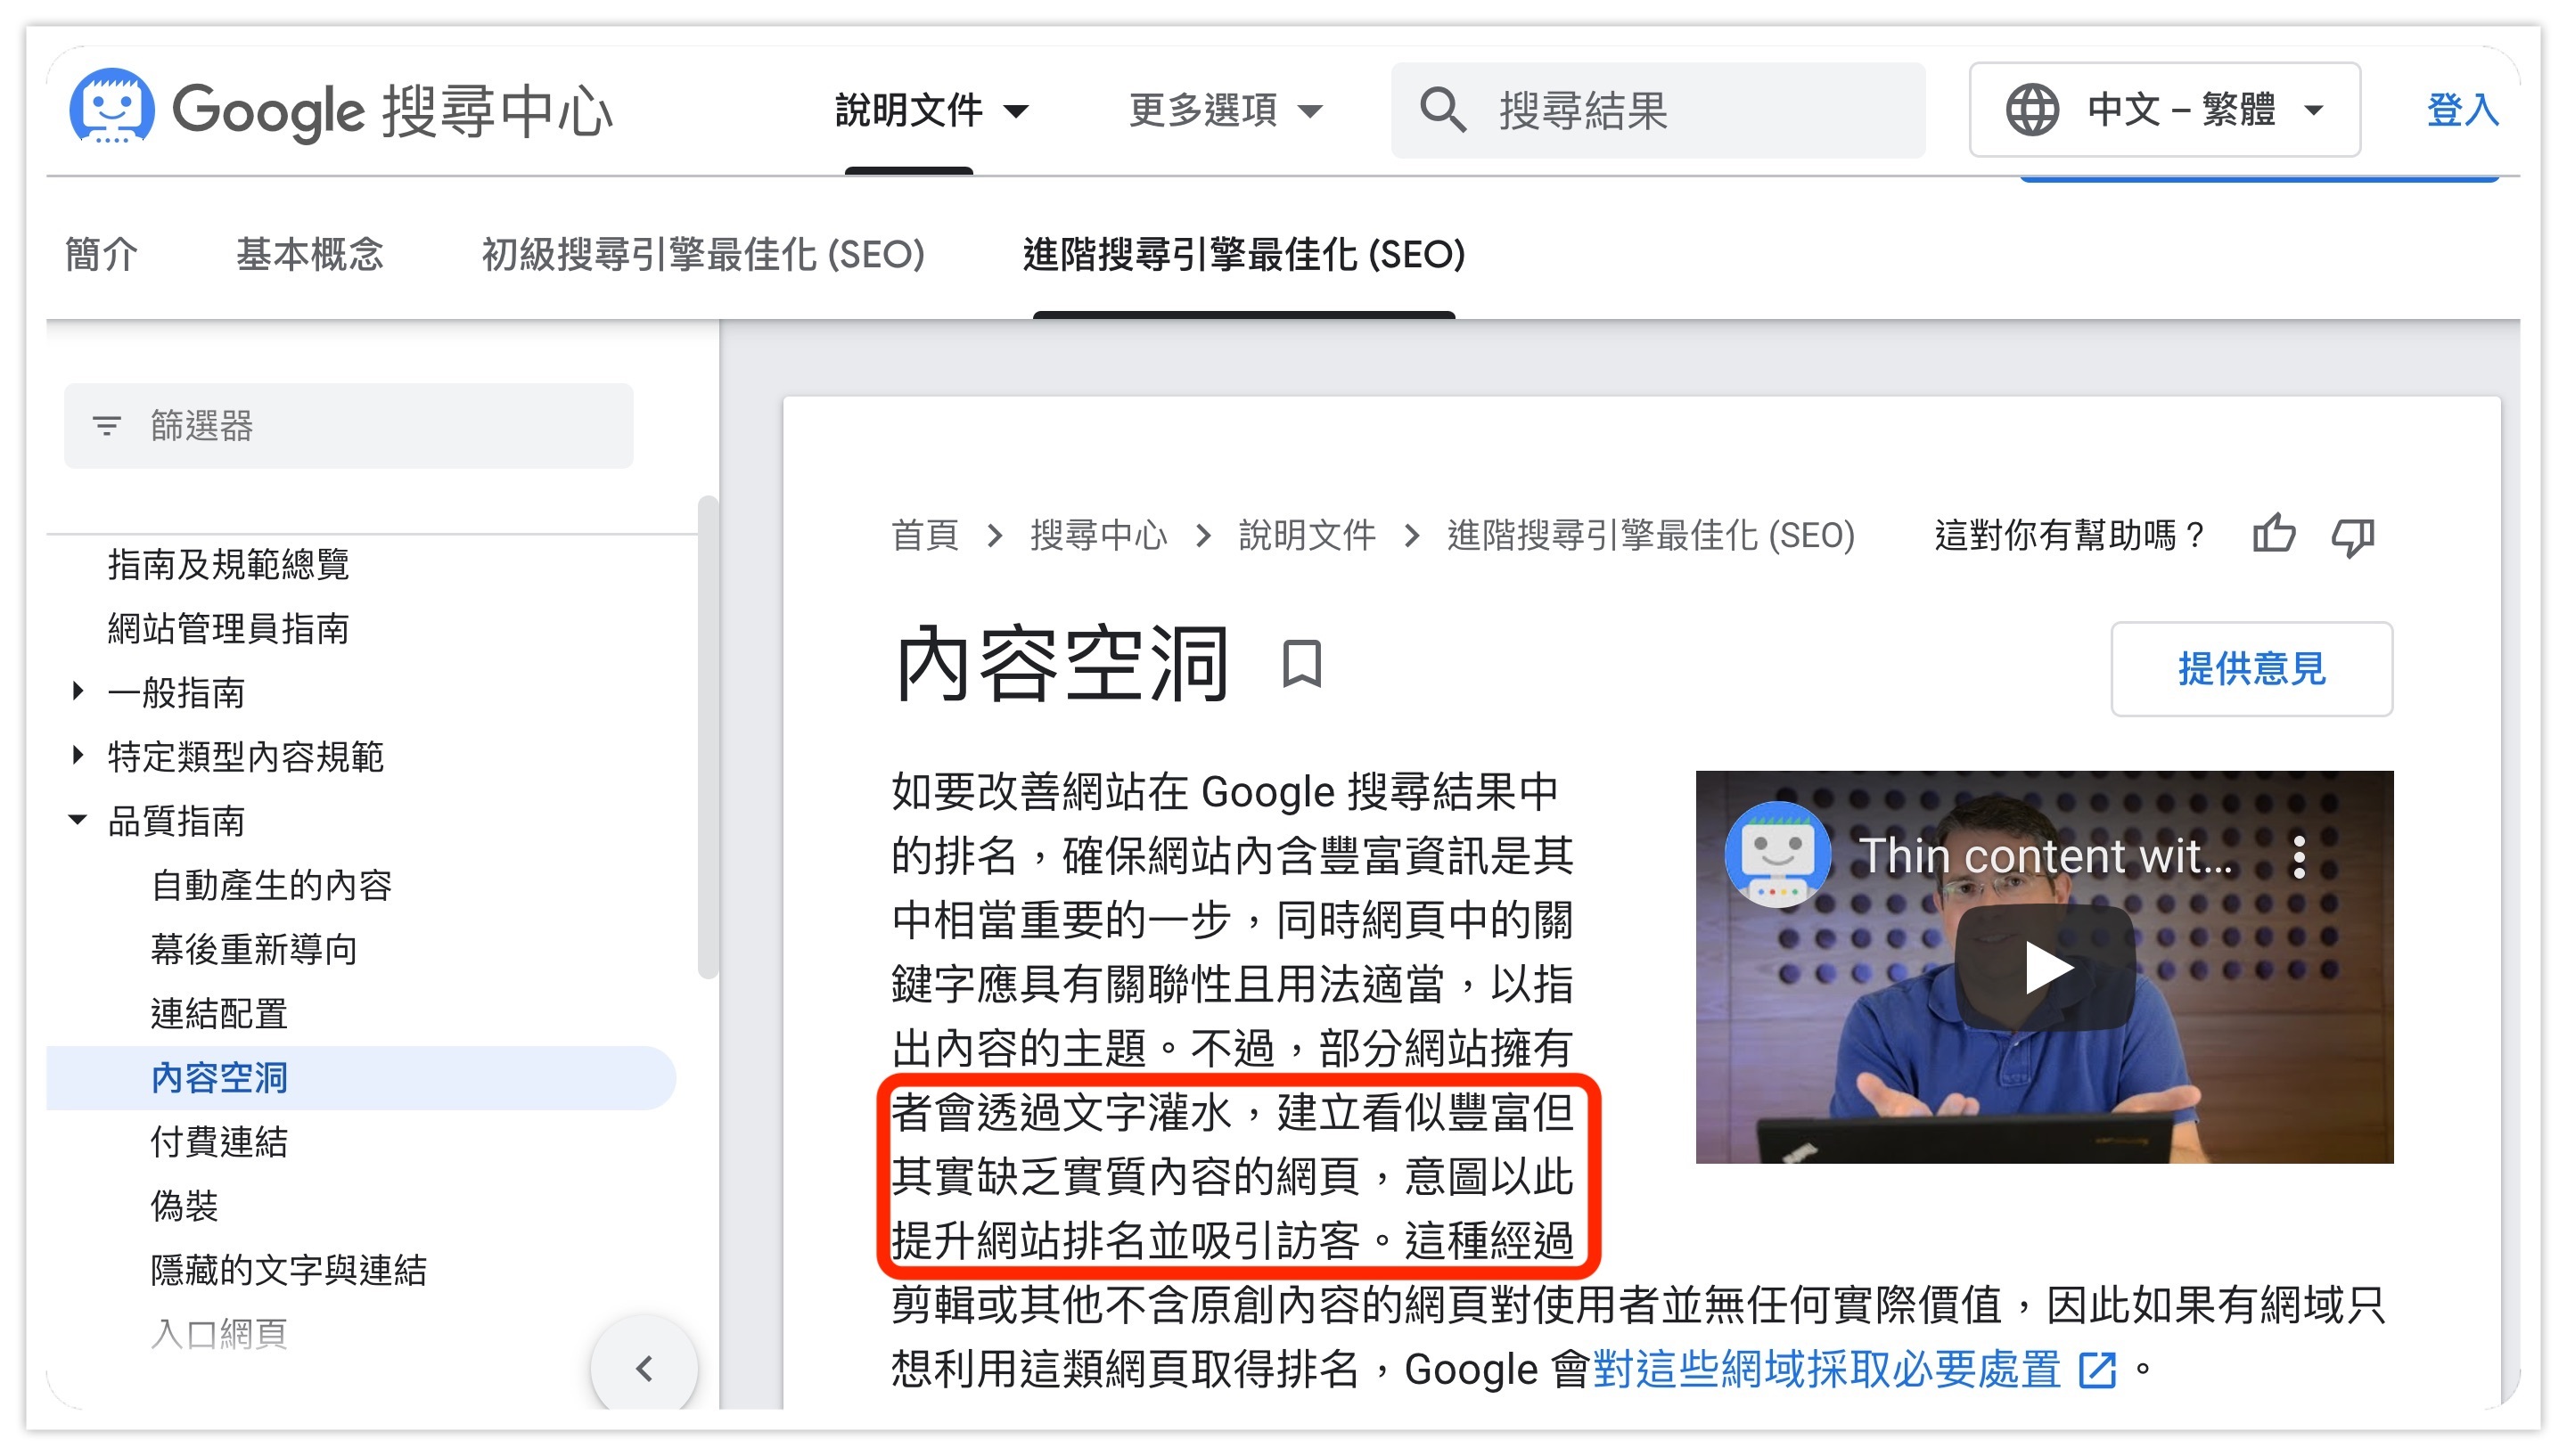Click the bookmark icon beside 內容空洞 title

[x=1303, y=668]
